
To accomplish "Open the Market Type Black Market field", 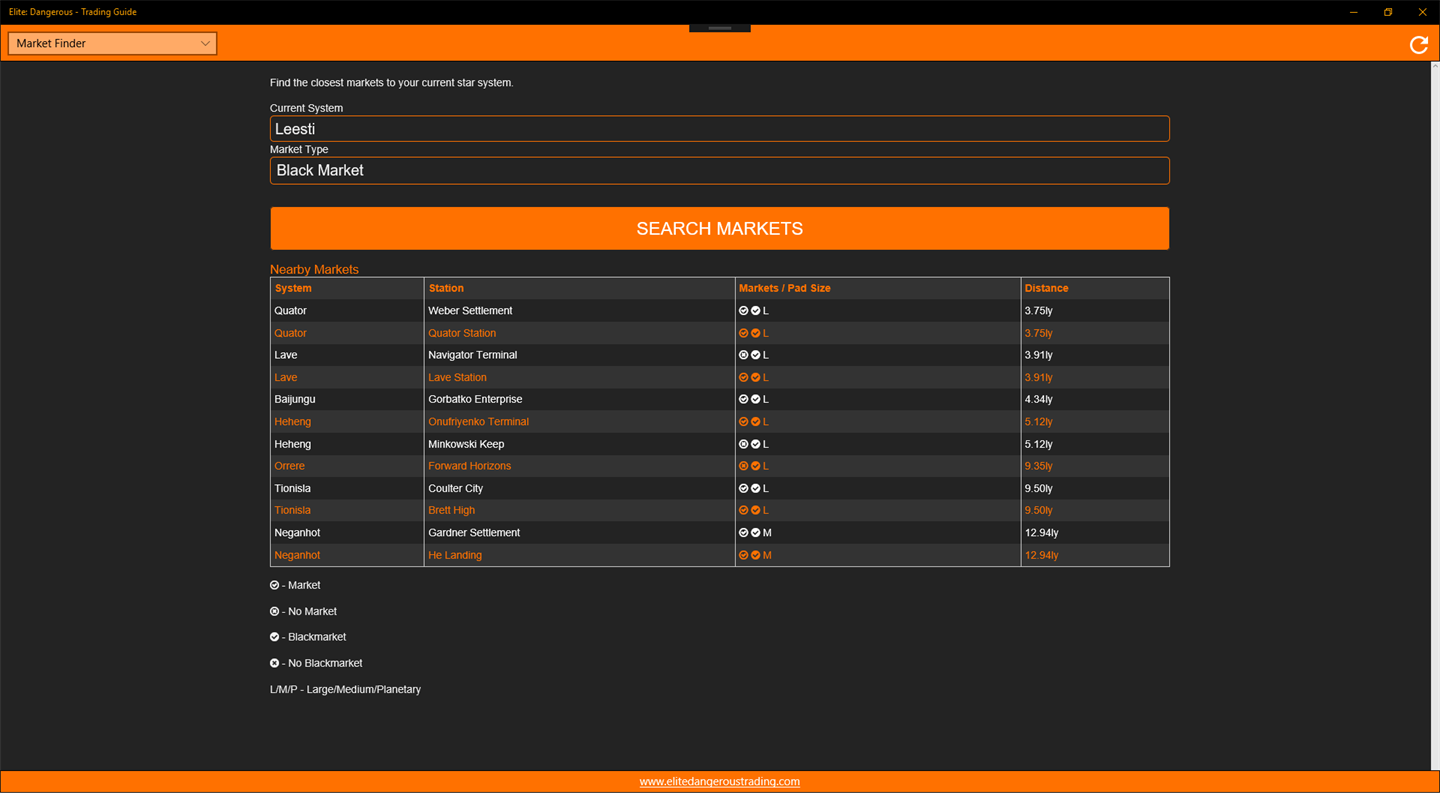I will (x=719, y=170).
